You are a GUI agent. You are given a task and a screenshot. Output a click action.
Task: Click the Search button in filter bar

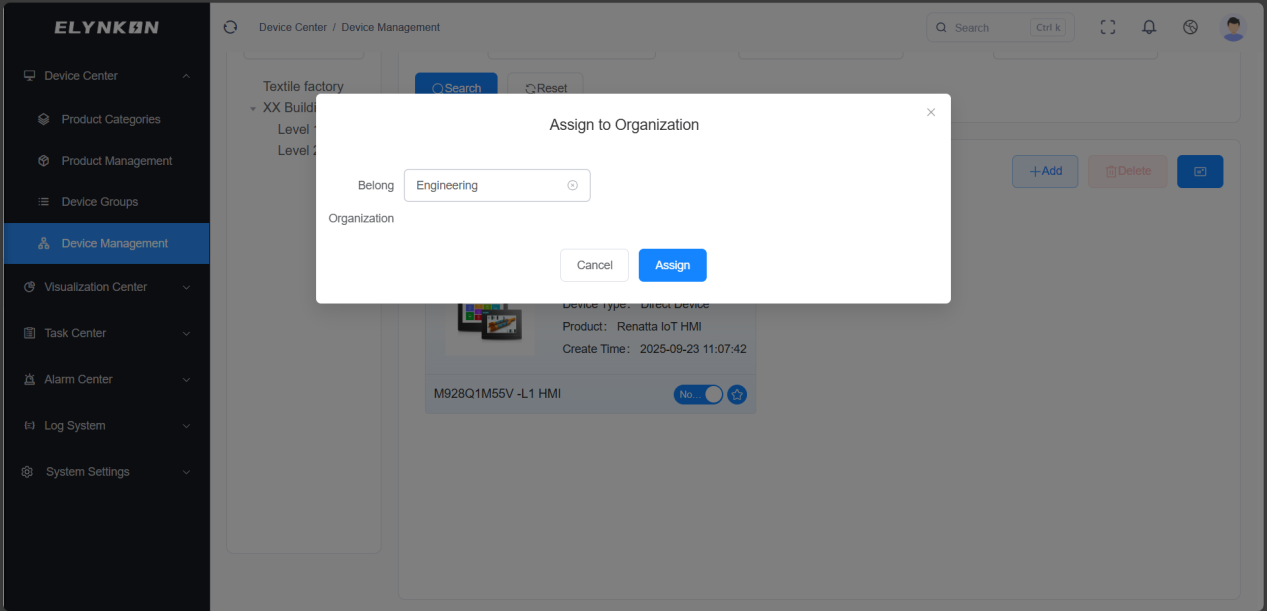(456, 84)
